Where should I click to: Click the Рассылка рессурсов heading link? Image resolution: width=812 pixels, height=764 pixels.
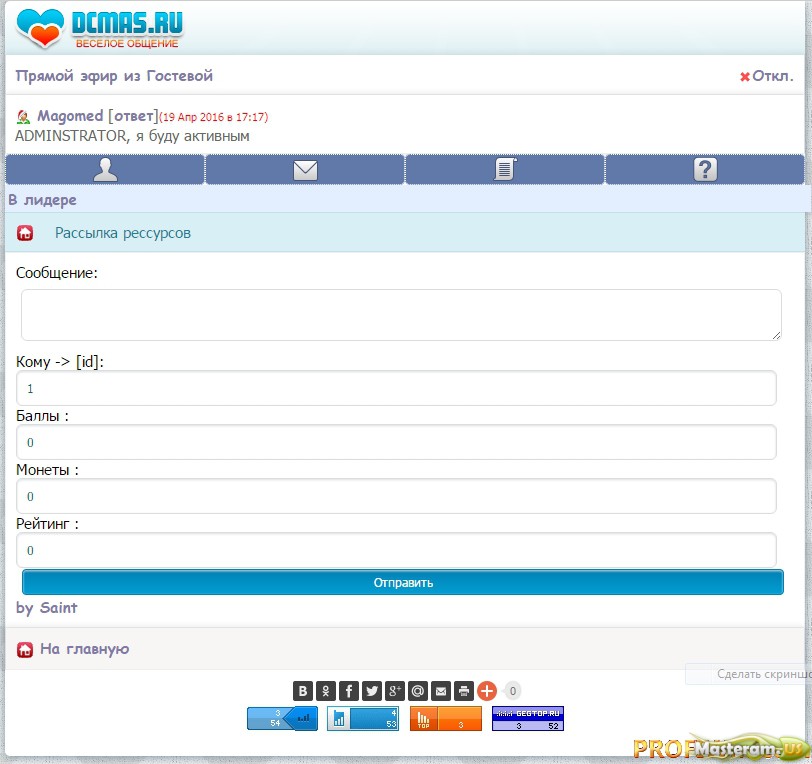pyautogui.click(x=122, y=233)
